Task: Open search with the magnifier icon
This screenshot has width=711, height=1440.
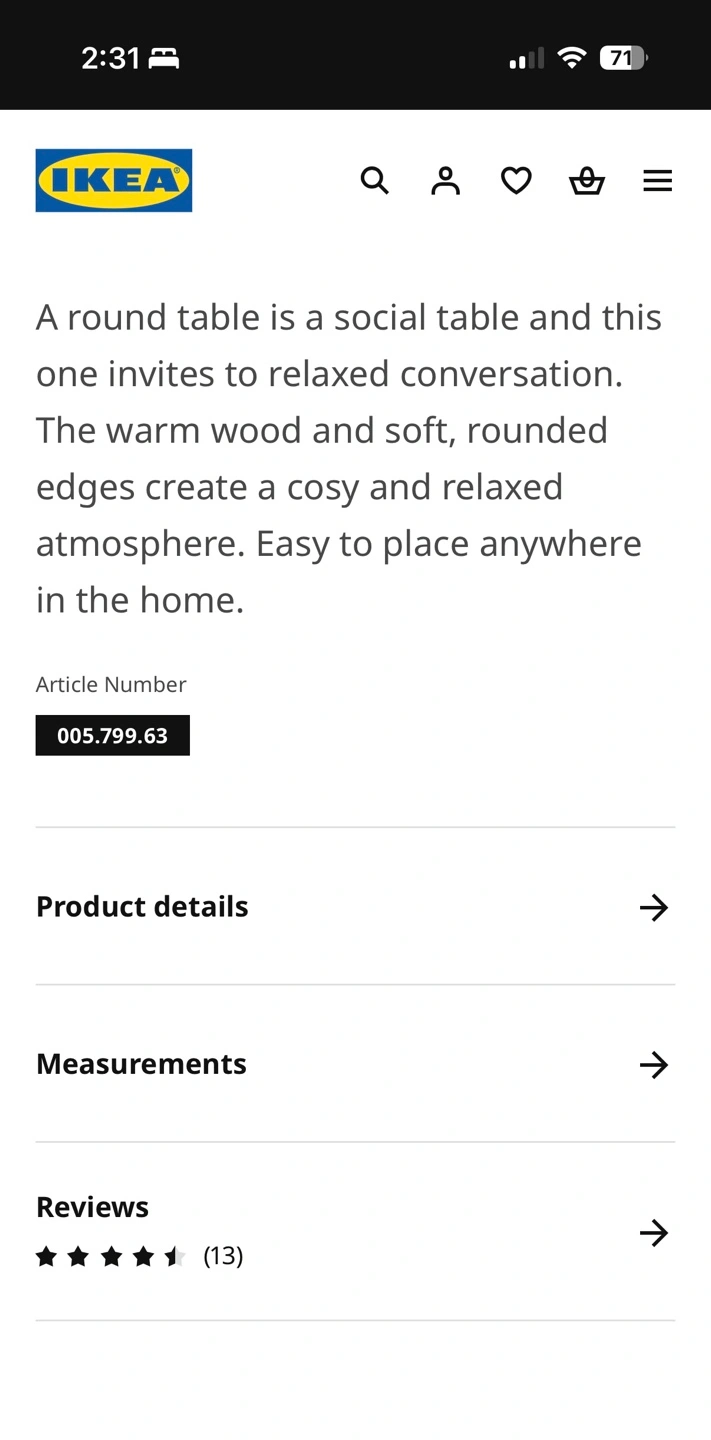Action: tap(374, 180)
